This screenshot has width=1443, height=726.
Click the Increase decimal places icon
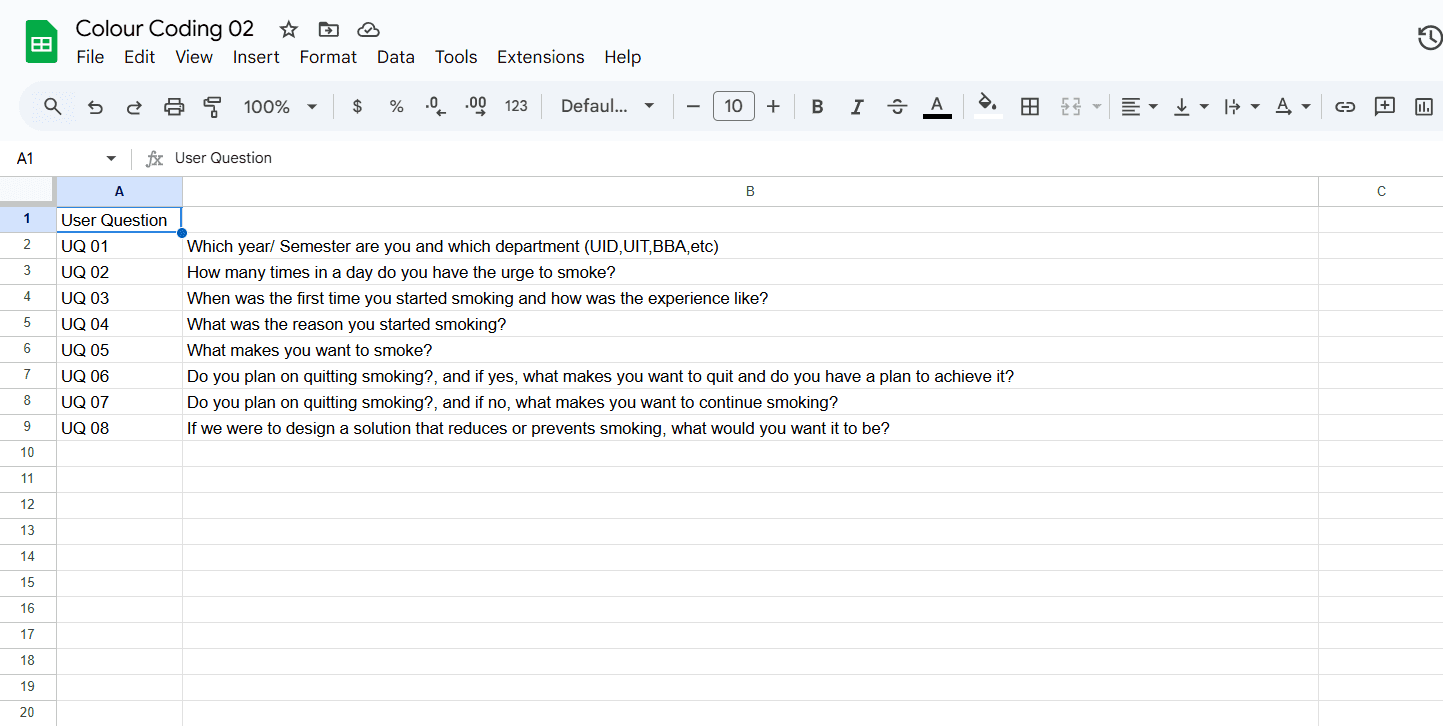pos(475,106)
